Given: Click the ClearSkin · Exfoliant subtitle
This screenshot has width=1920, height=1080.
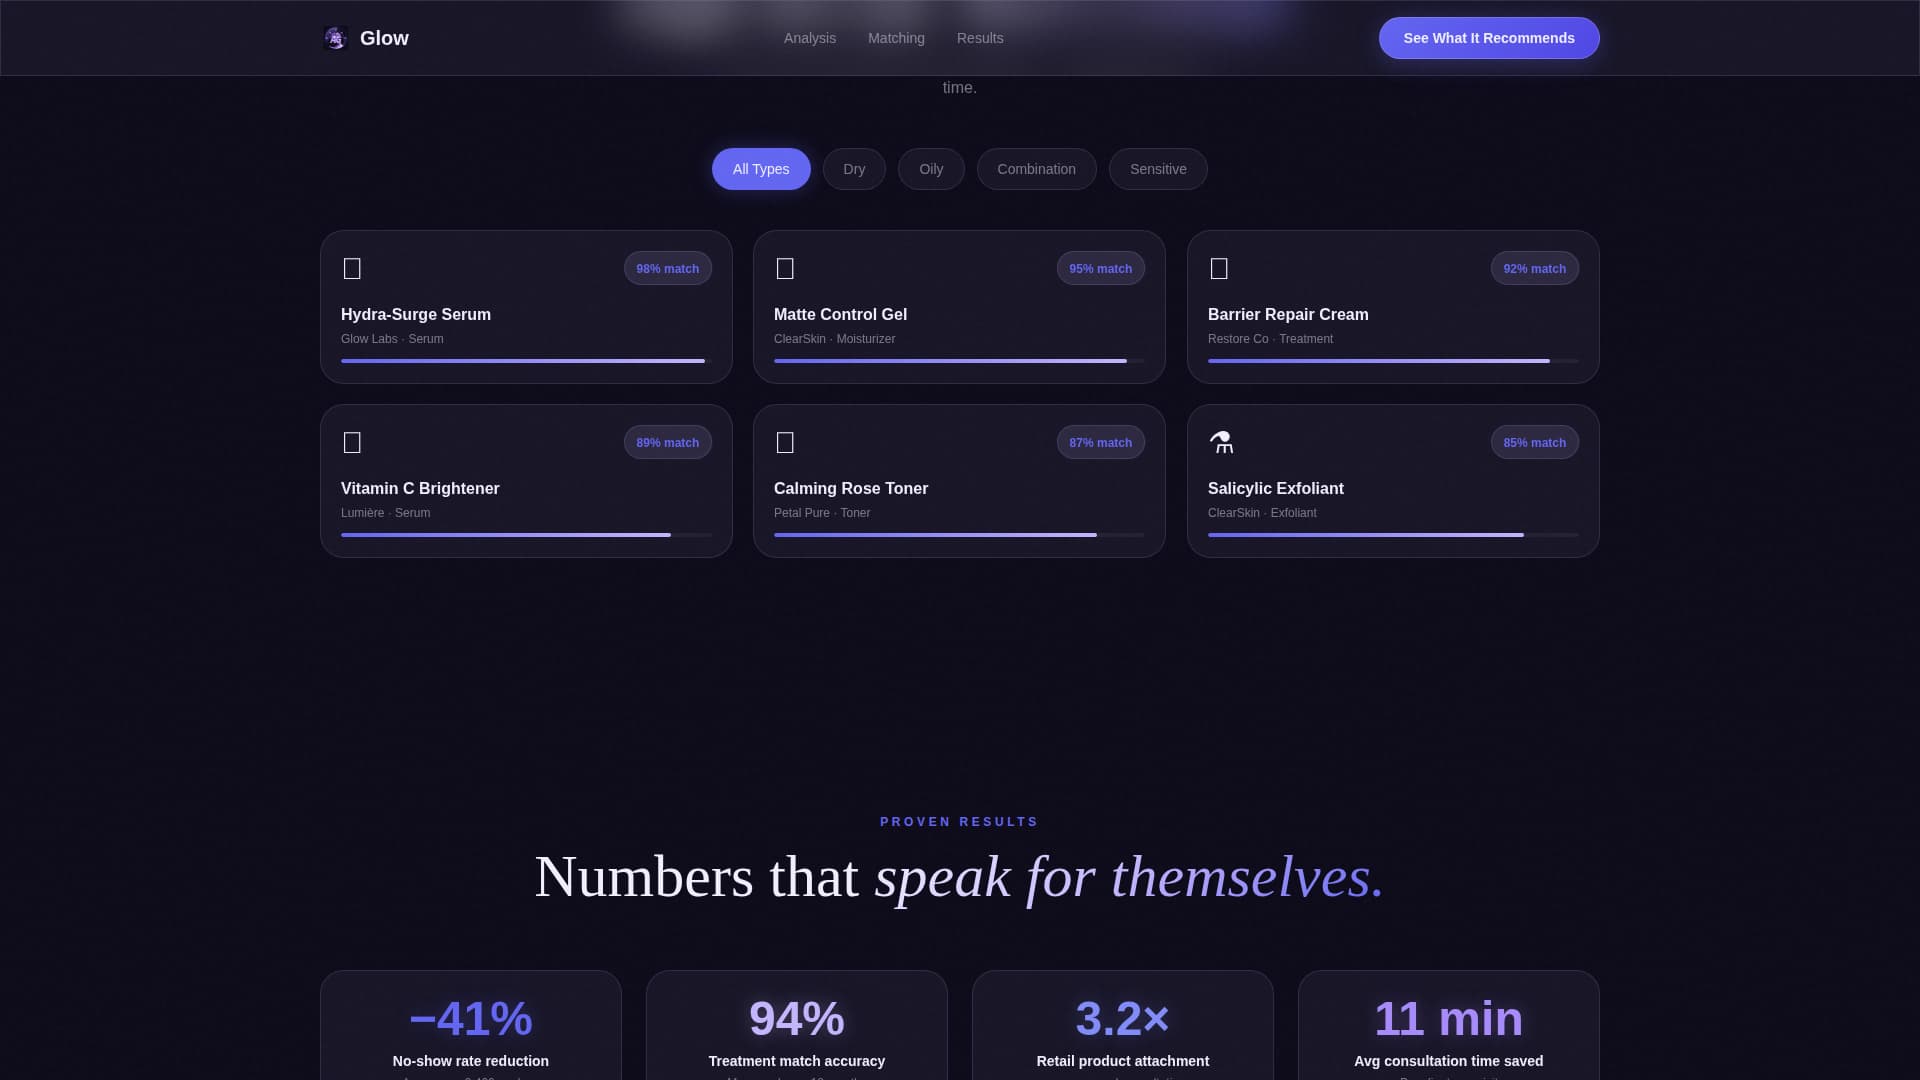Looking at the screenshot, I should pos(1262,513).
